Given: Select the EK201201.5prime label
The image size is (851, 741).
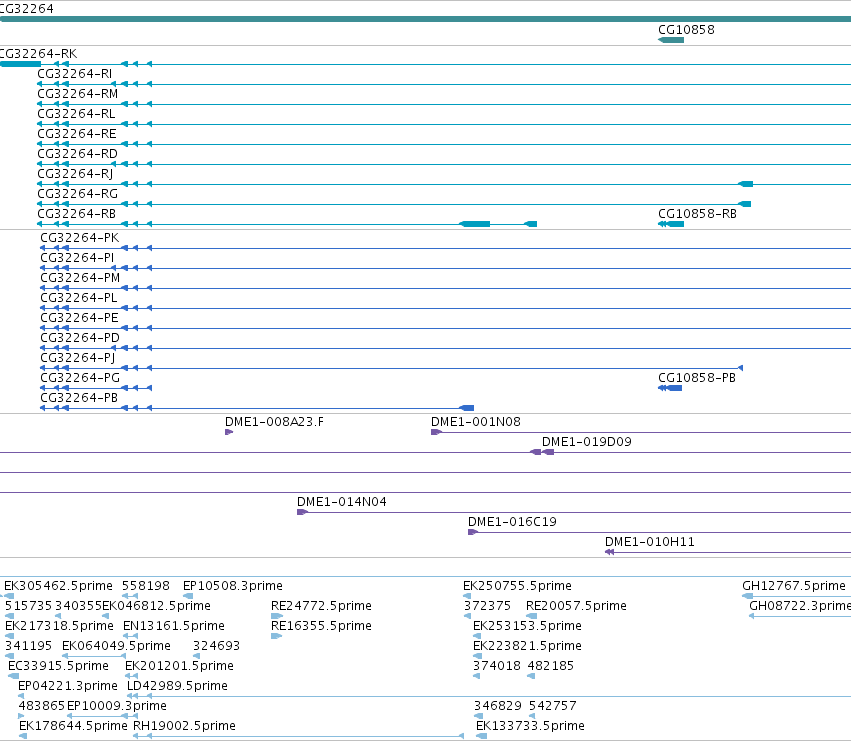Looking at the screenshot, I should point(179,666).
